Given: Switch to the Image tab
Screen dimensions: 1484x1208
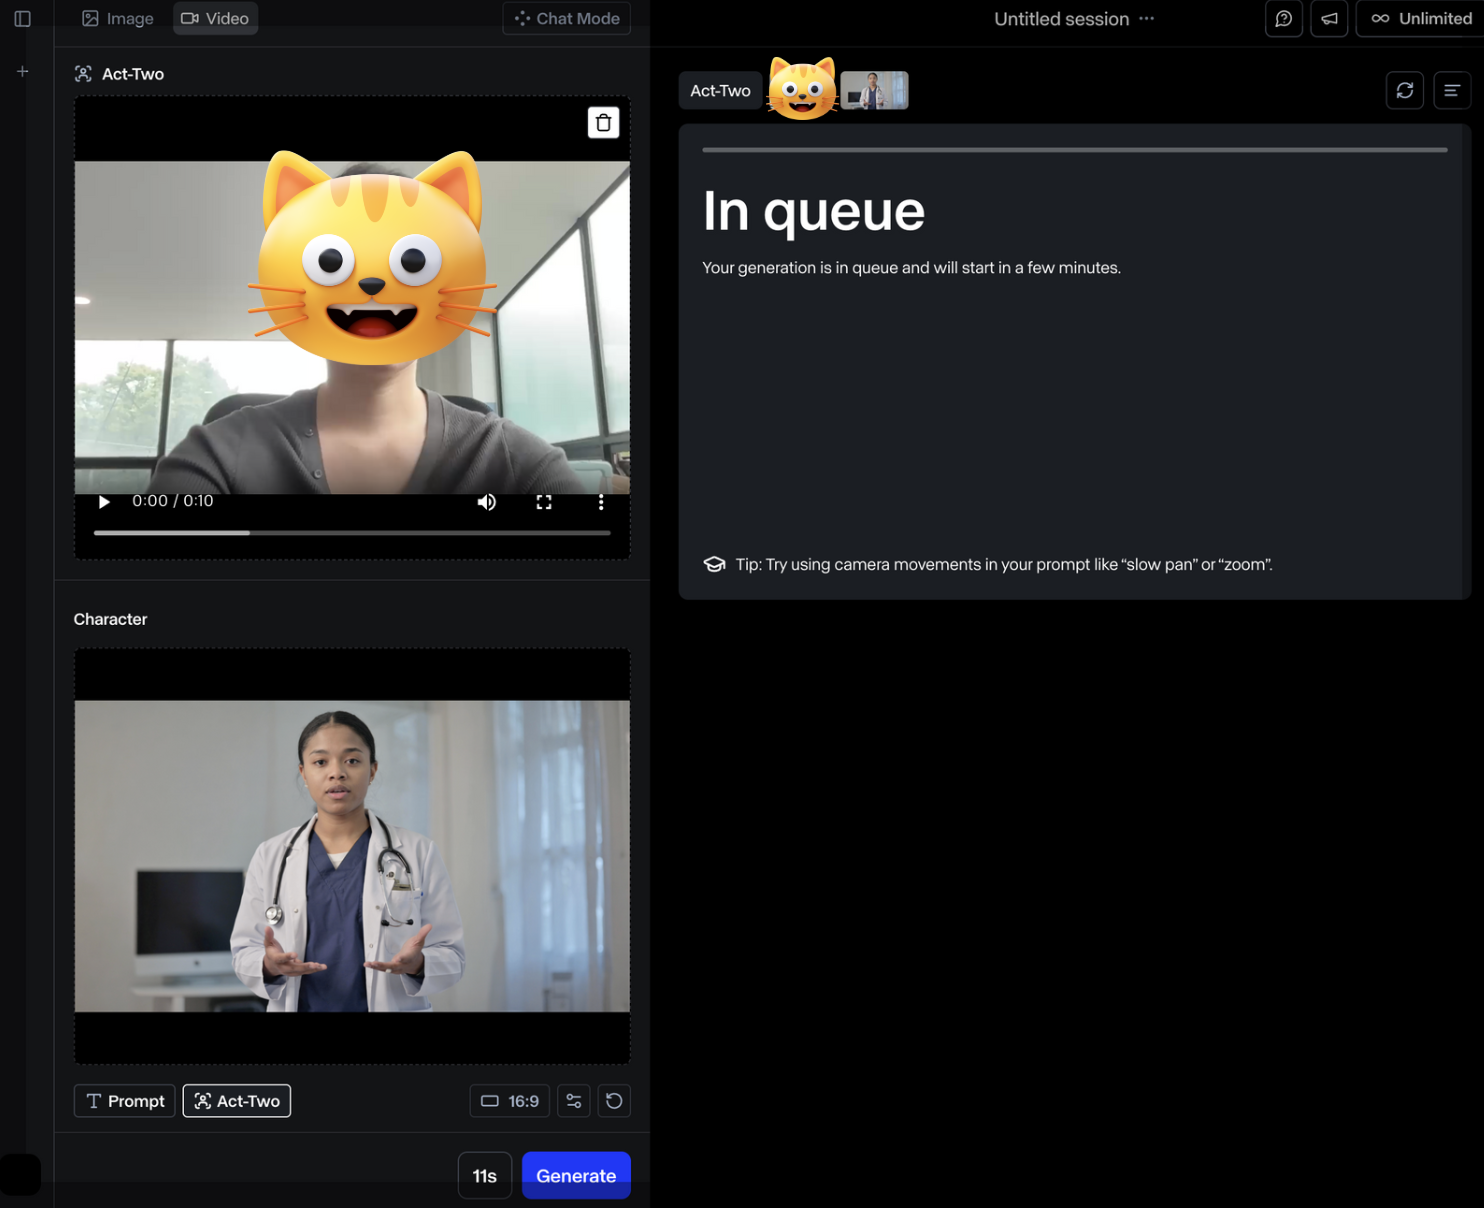Looking at the screenshot, I should tap(118, 19).
